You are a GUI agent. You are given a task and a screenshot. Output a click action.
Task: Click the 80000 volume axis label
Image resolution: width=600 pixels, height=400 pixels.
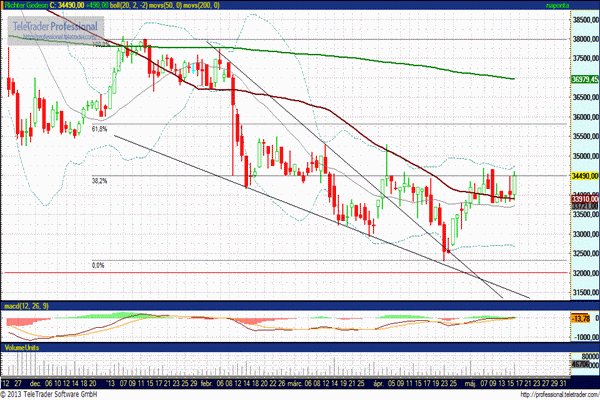pyautogui.click(x=591, y=356)
